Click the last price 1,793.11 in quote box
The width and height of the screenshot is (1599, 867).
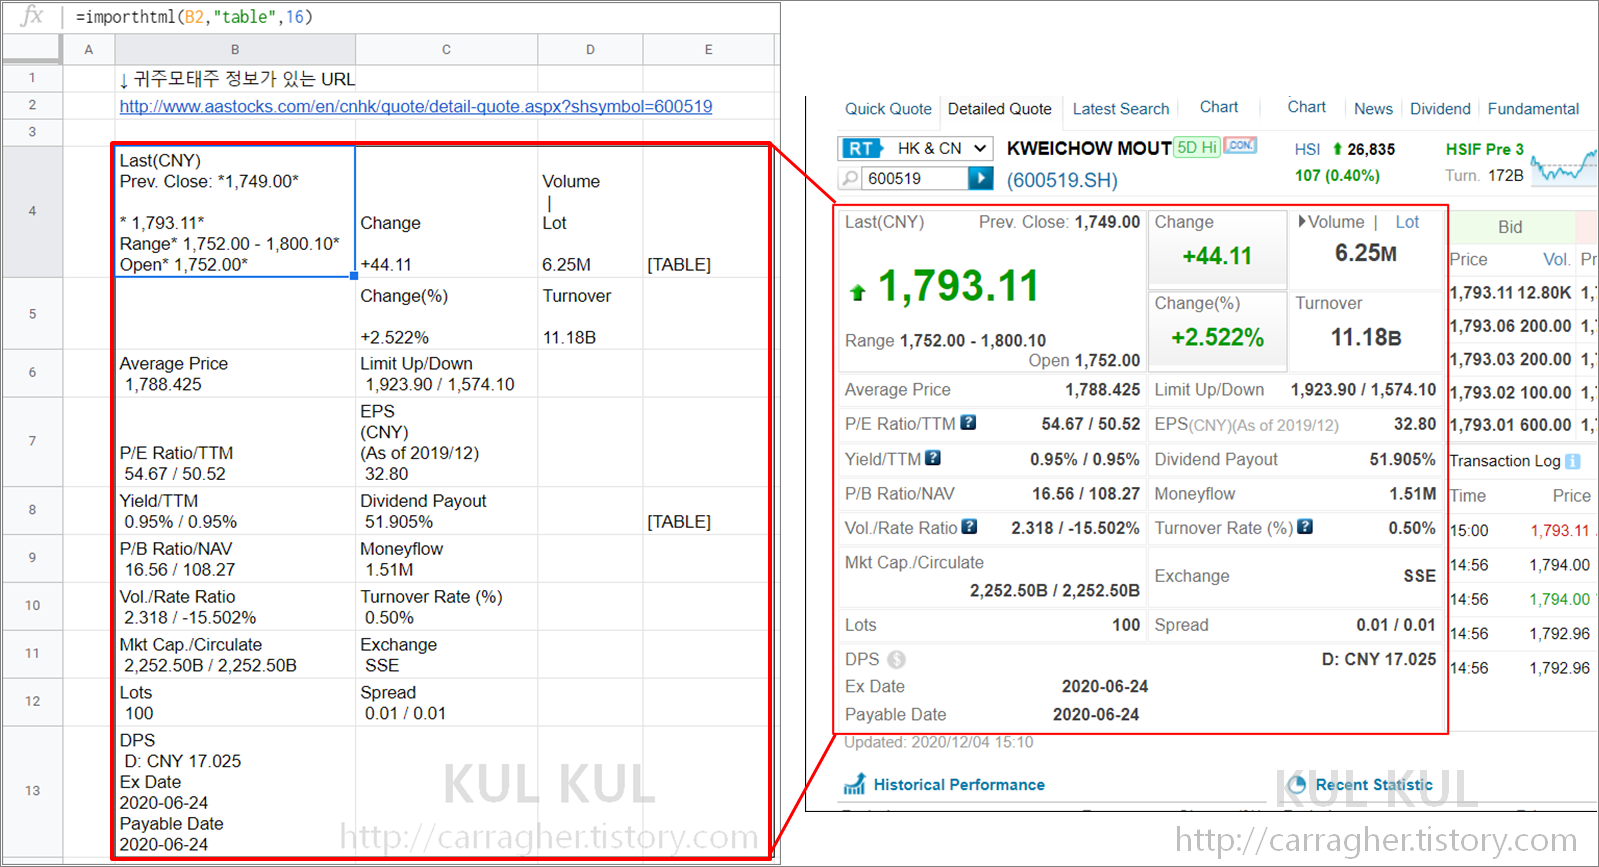point(958,286)
